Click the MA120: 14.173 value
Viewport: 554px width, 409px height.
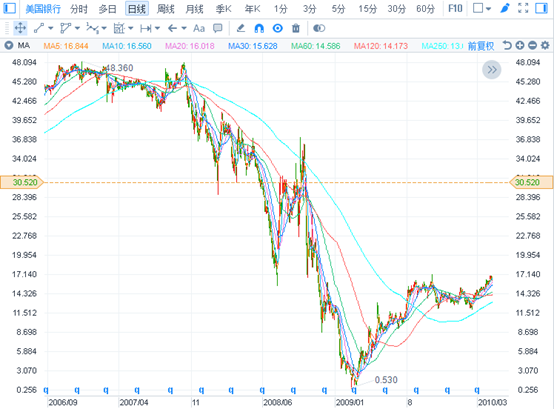[381, 46]
